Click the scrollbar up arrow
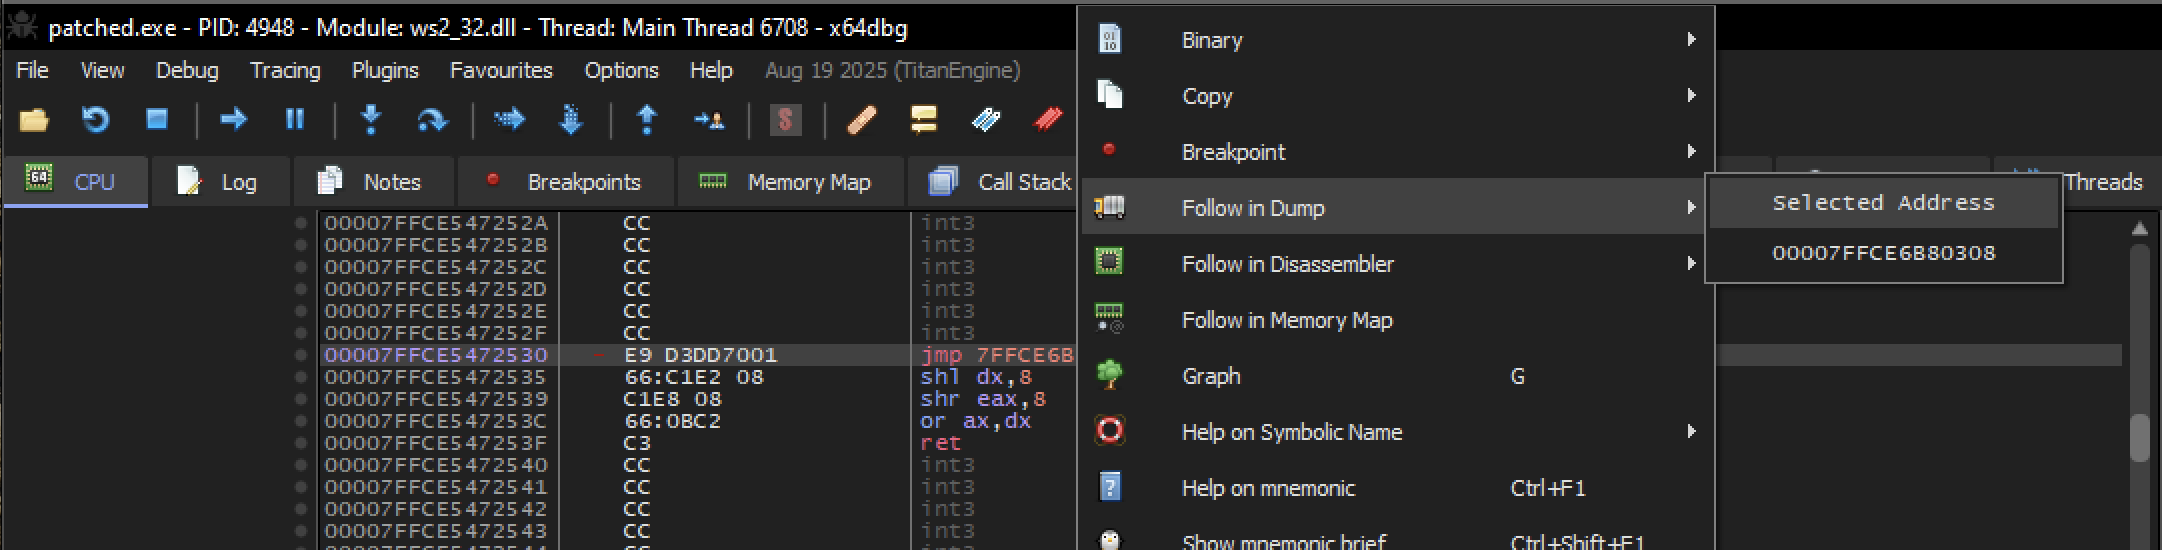The image size is (2162, 550). tap(2139, 228)
